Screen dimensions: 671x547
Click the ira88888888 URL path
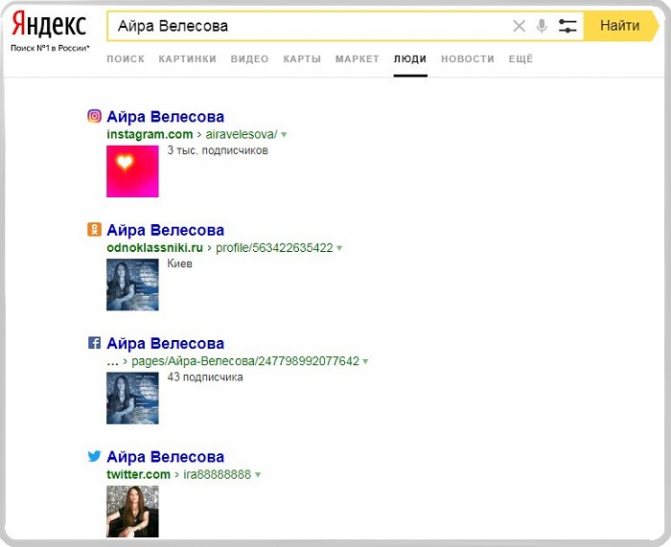(x=217, y=474)
